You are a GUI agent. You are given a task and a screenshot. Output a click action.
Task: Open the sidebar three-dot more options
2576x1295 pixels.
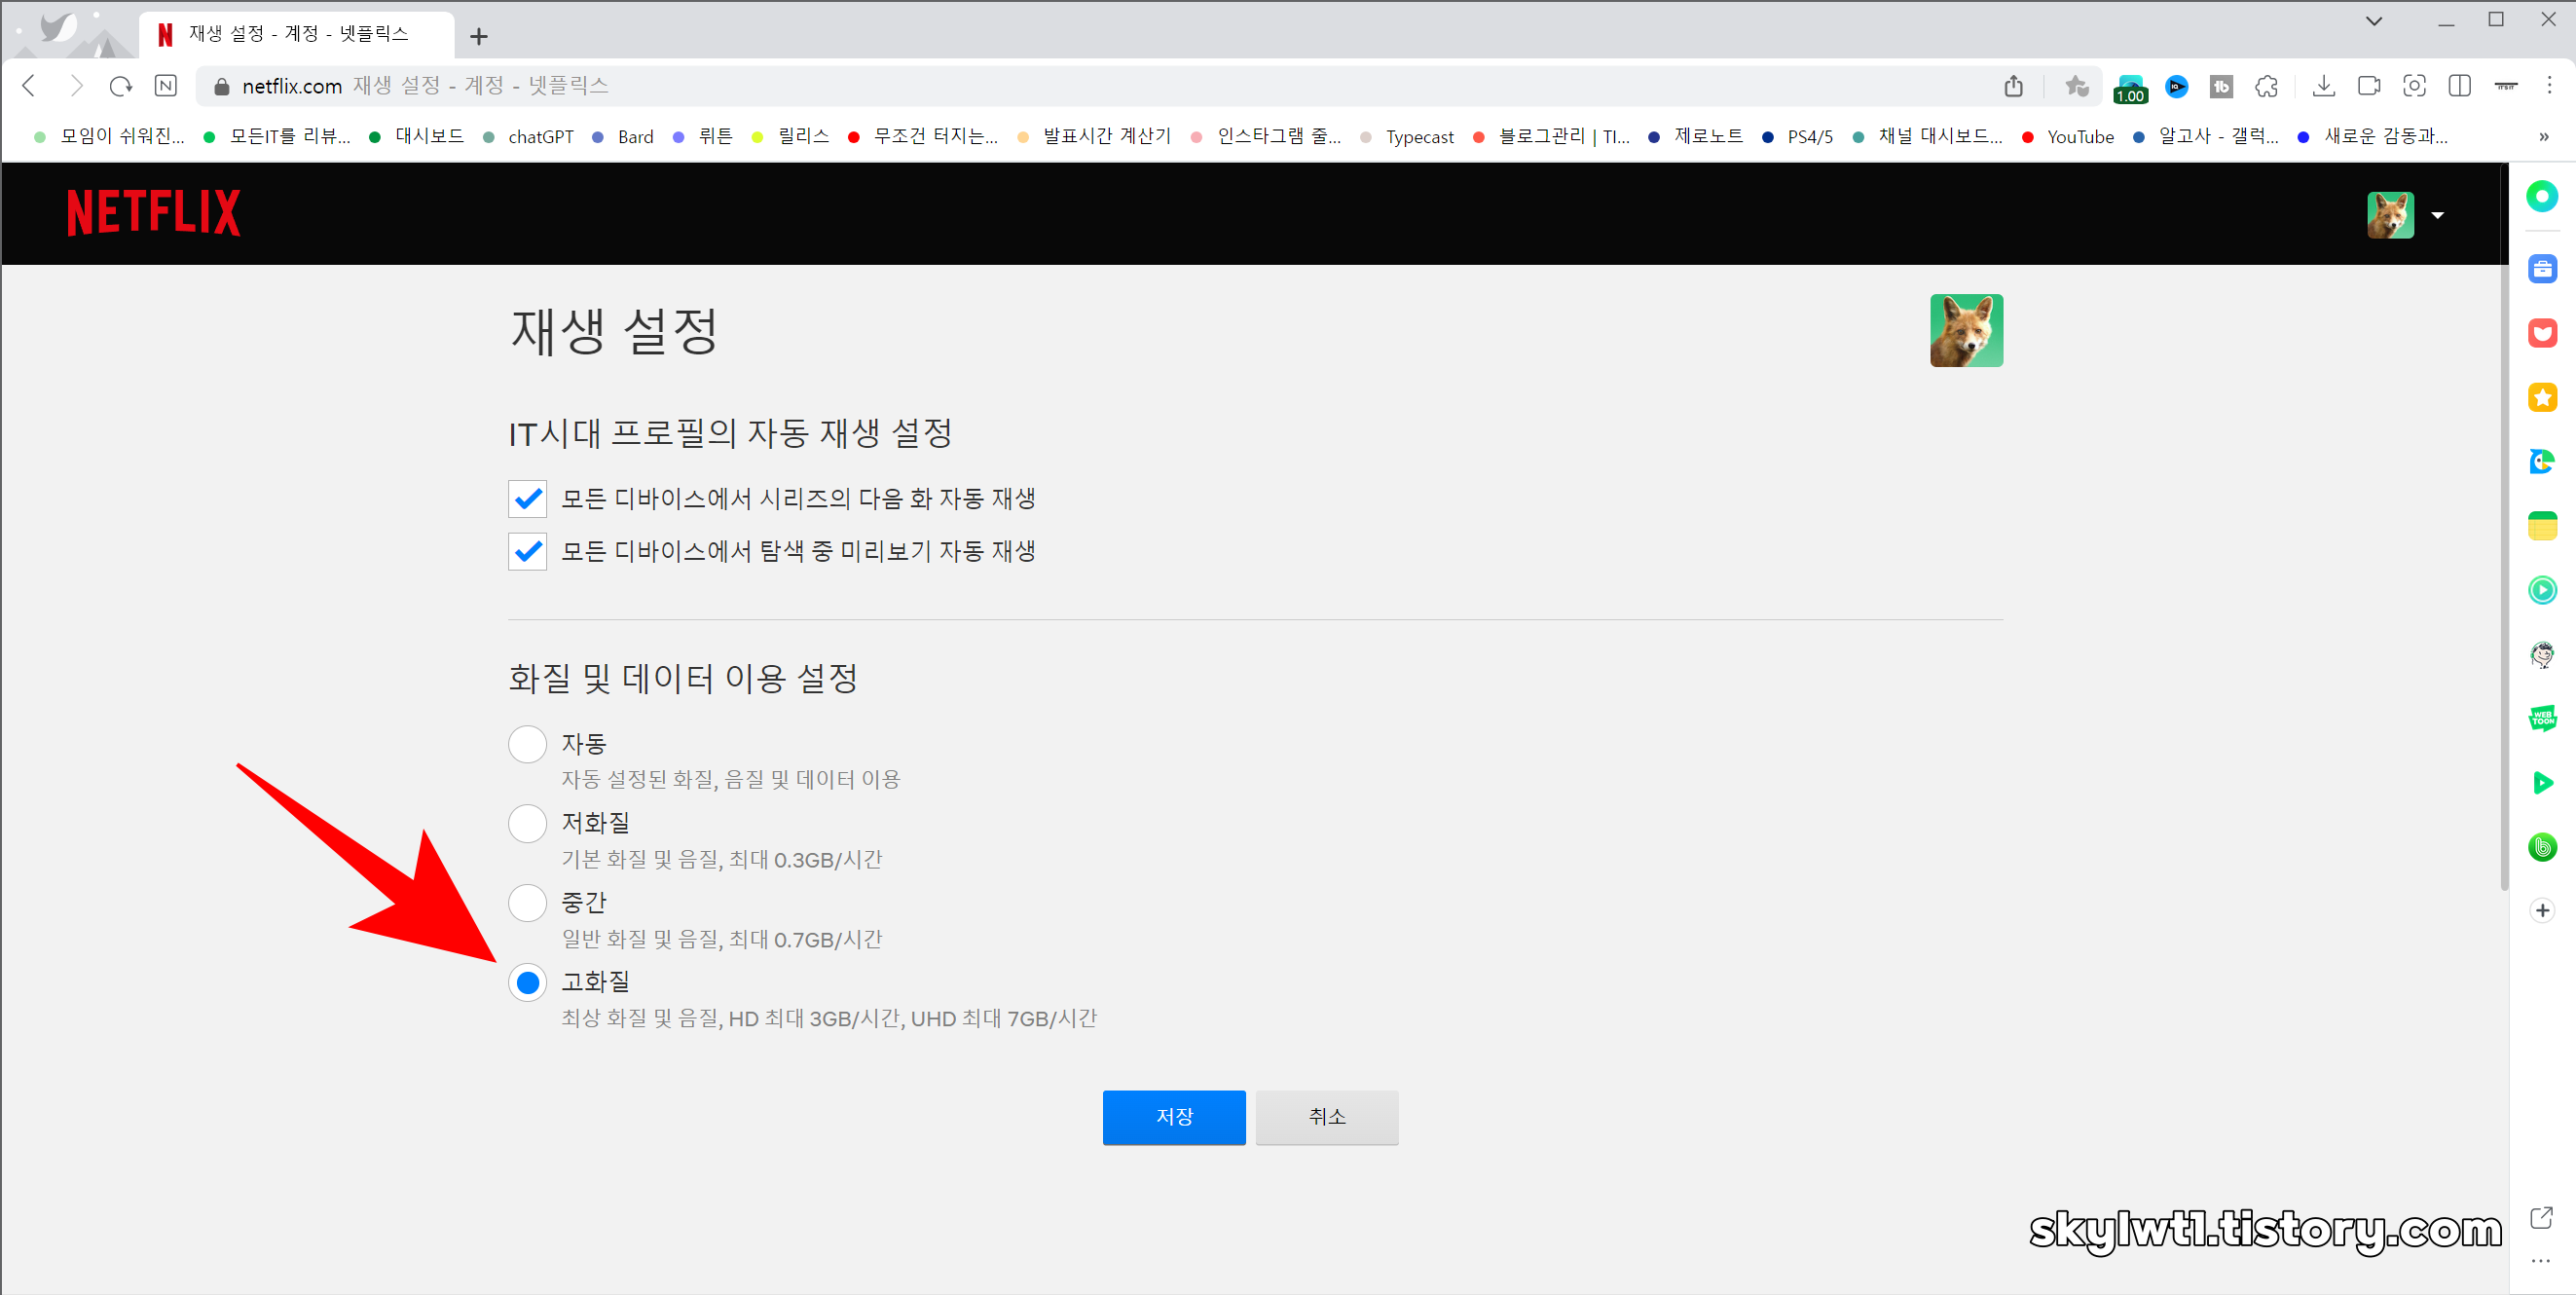click(2541, 1261)
